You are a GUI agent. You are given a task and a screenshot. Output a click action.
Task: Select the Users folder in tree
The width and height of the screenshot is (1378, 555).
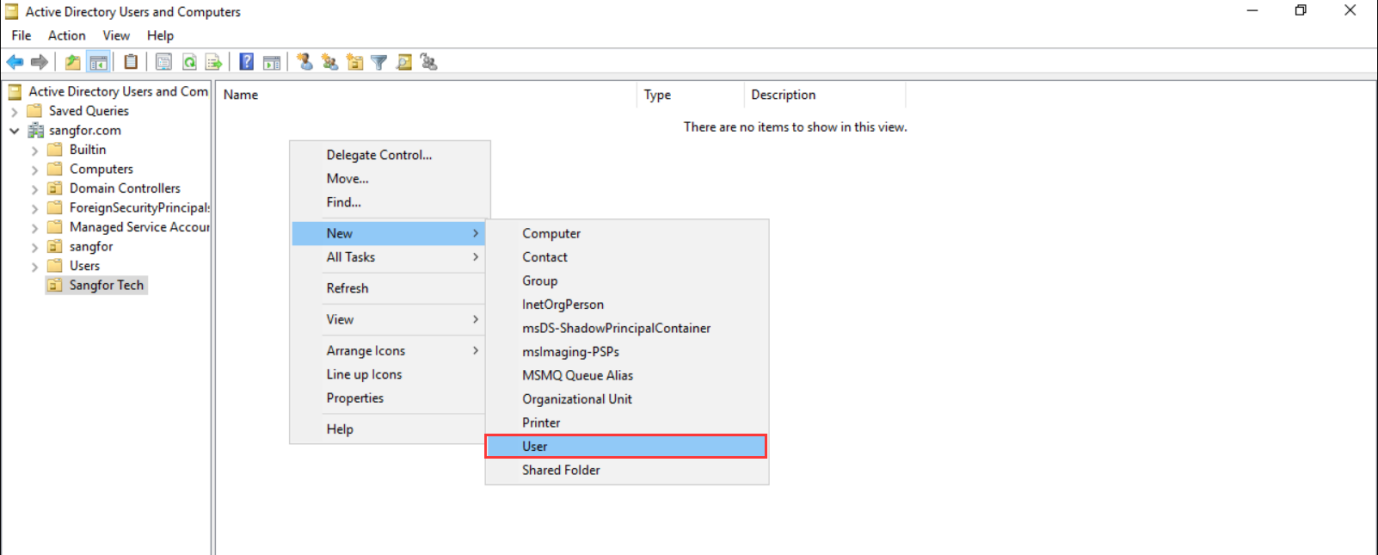tap(84, 266)
